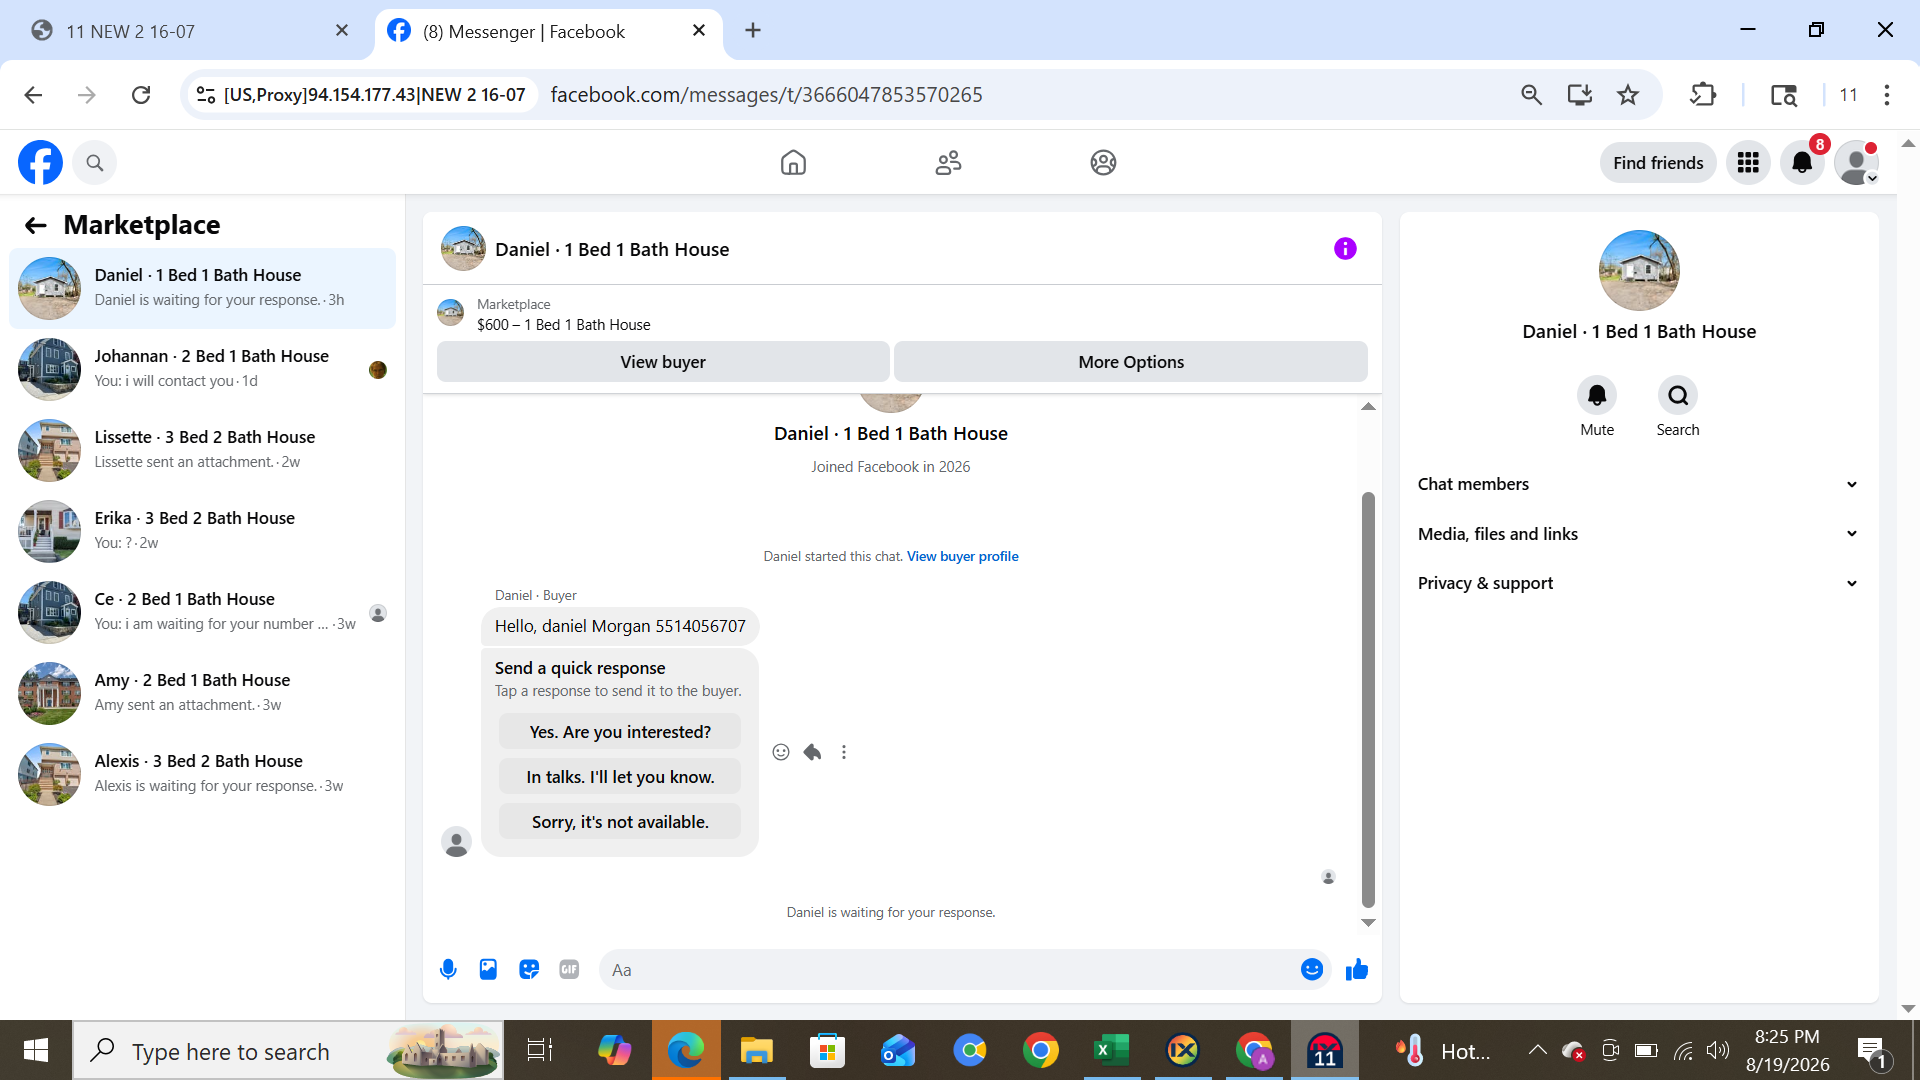Viewport: 1920px width, 1080px height.
Task: React to the message with emoji icon
Action: [781, 752]
